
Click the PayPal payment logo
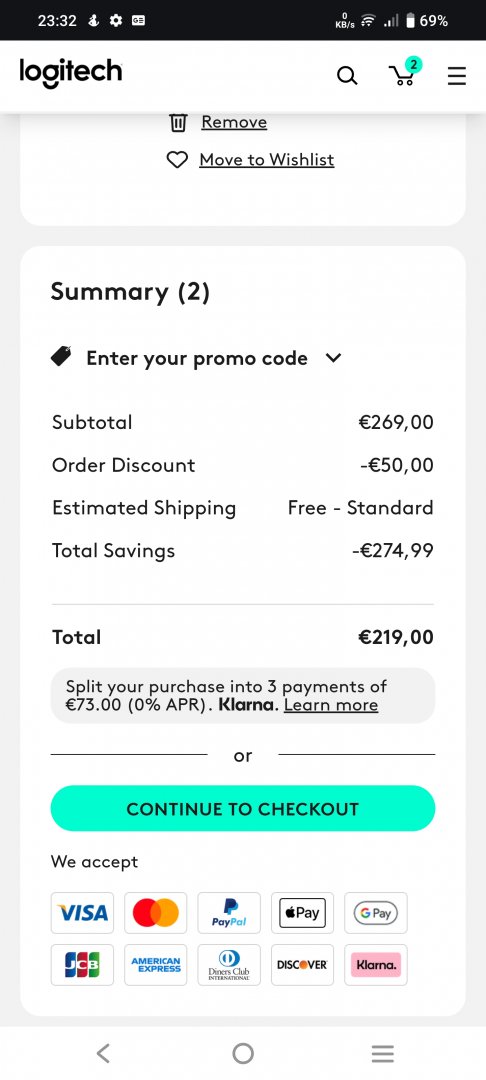click(x=229, y=913)
